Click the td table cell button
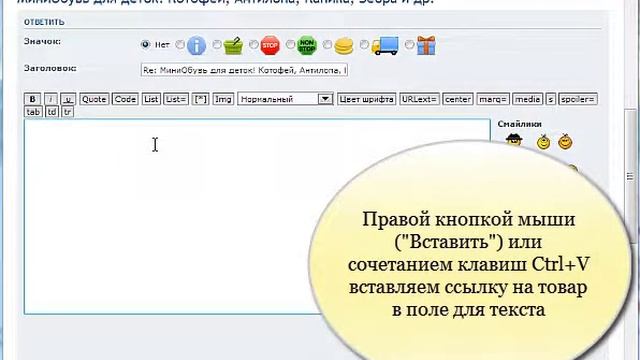The height and width of the screenshot is (360, 640). pos(52,112)
